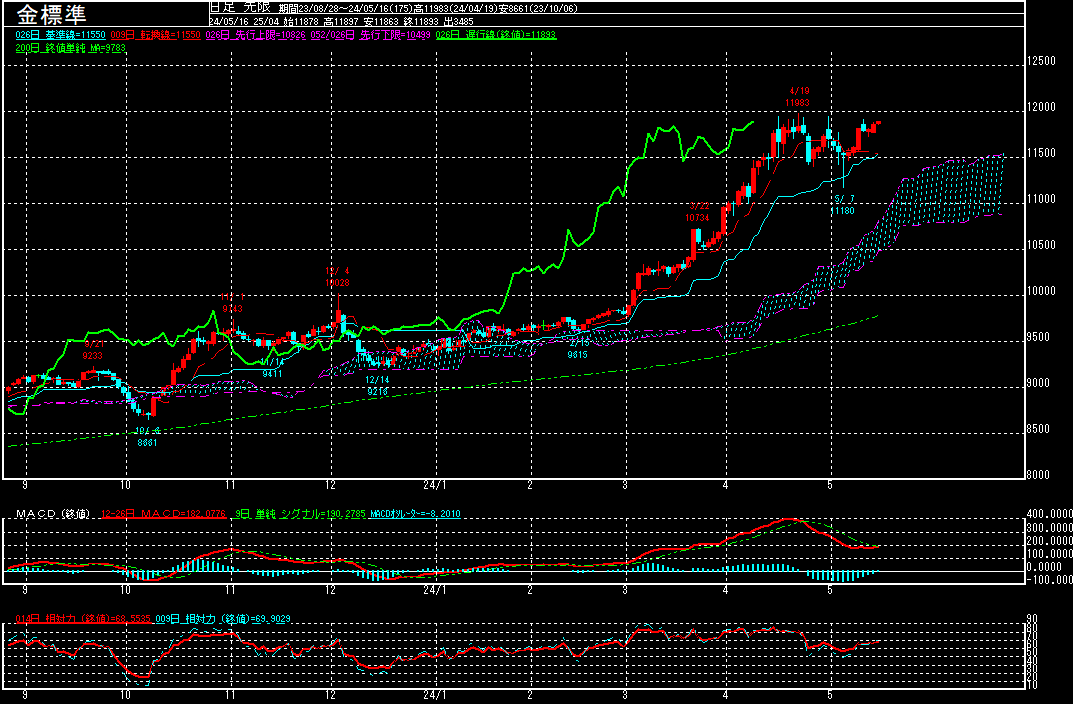Click the 12500 price axis label
Viewport: 1076px width, 704px height.
click(x=1041, y=61)
